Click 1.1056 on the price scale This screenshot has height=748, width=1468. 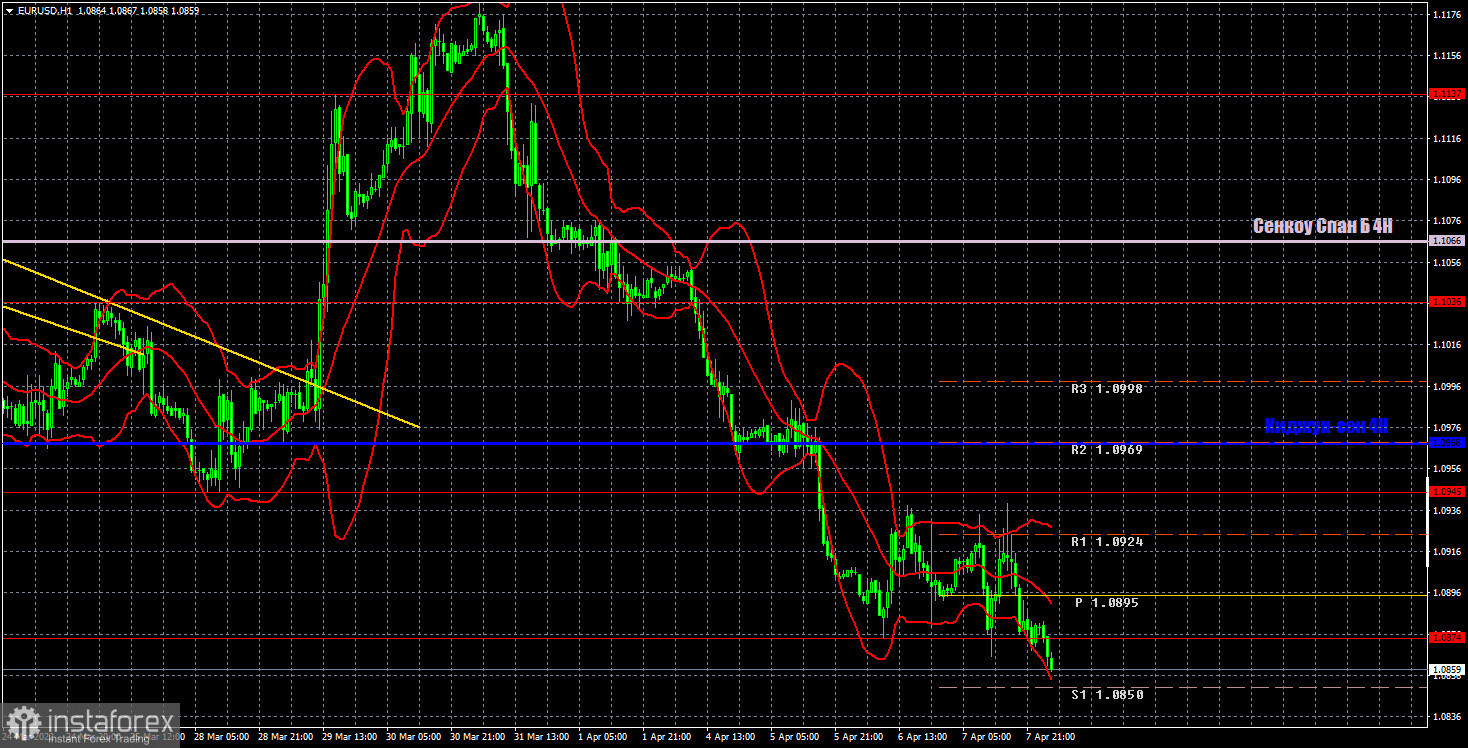click(x=1448, y=263)
